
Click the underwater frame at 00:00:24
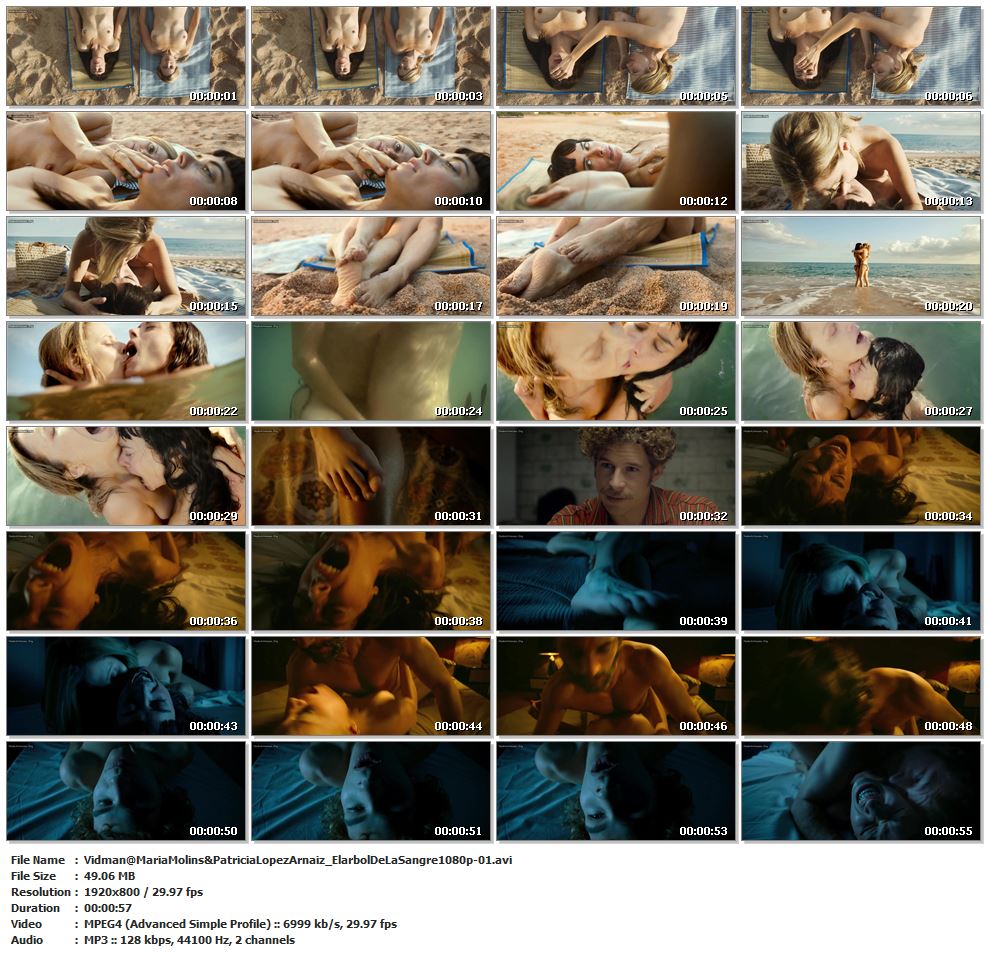(x=371, y=371)
